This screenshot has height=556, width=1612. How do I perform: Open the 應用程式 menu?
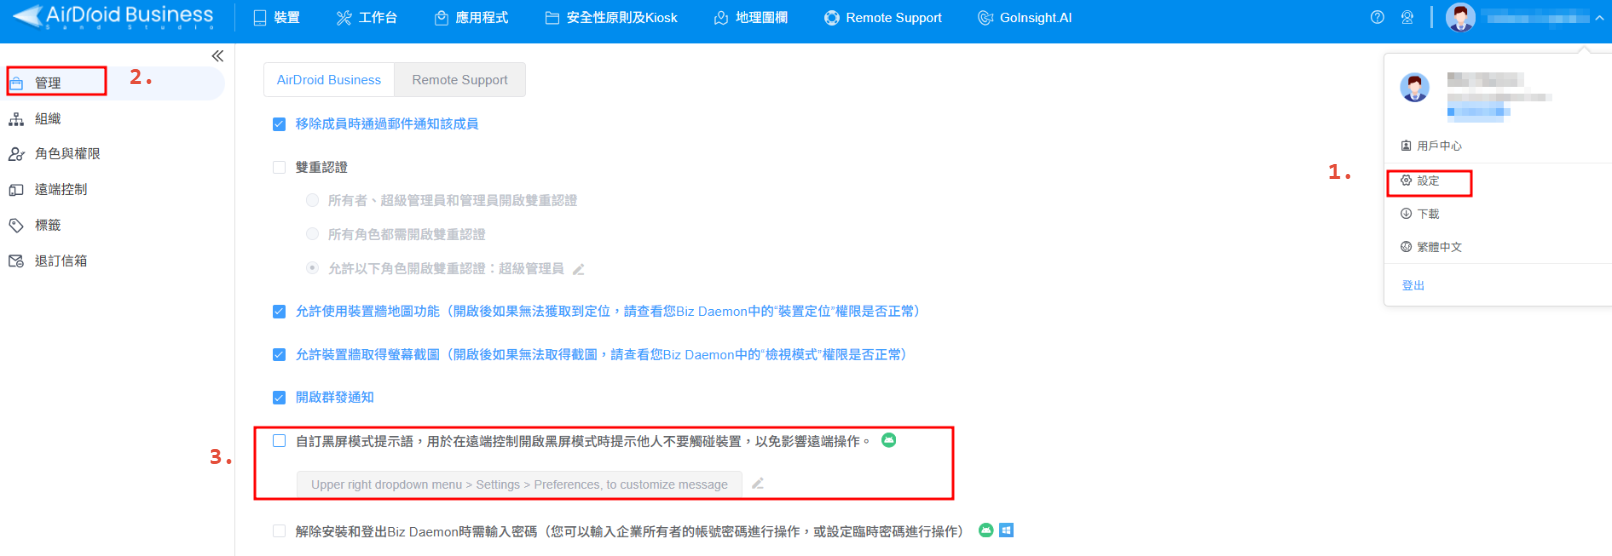(471, 18)
